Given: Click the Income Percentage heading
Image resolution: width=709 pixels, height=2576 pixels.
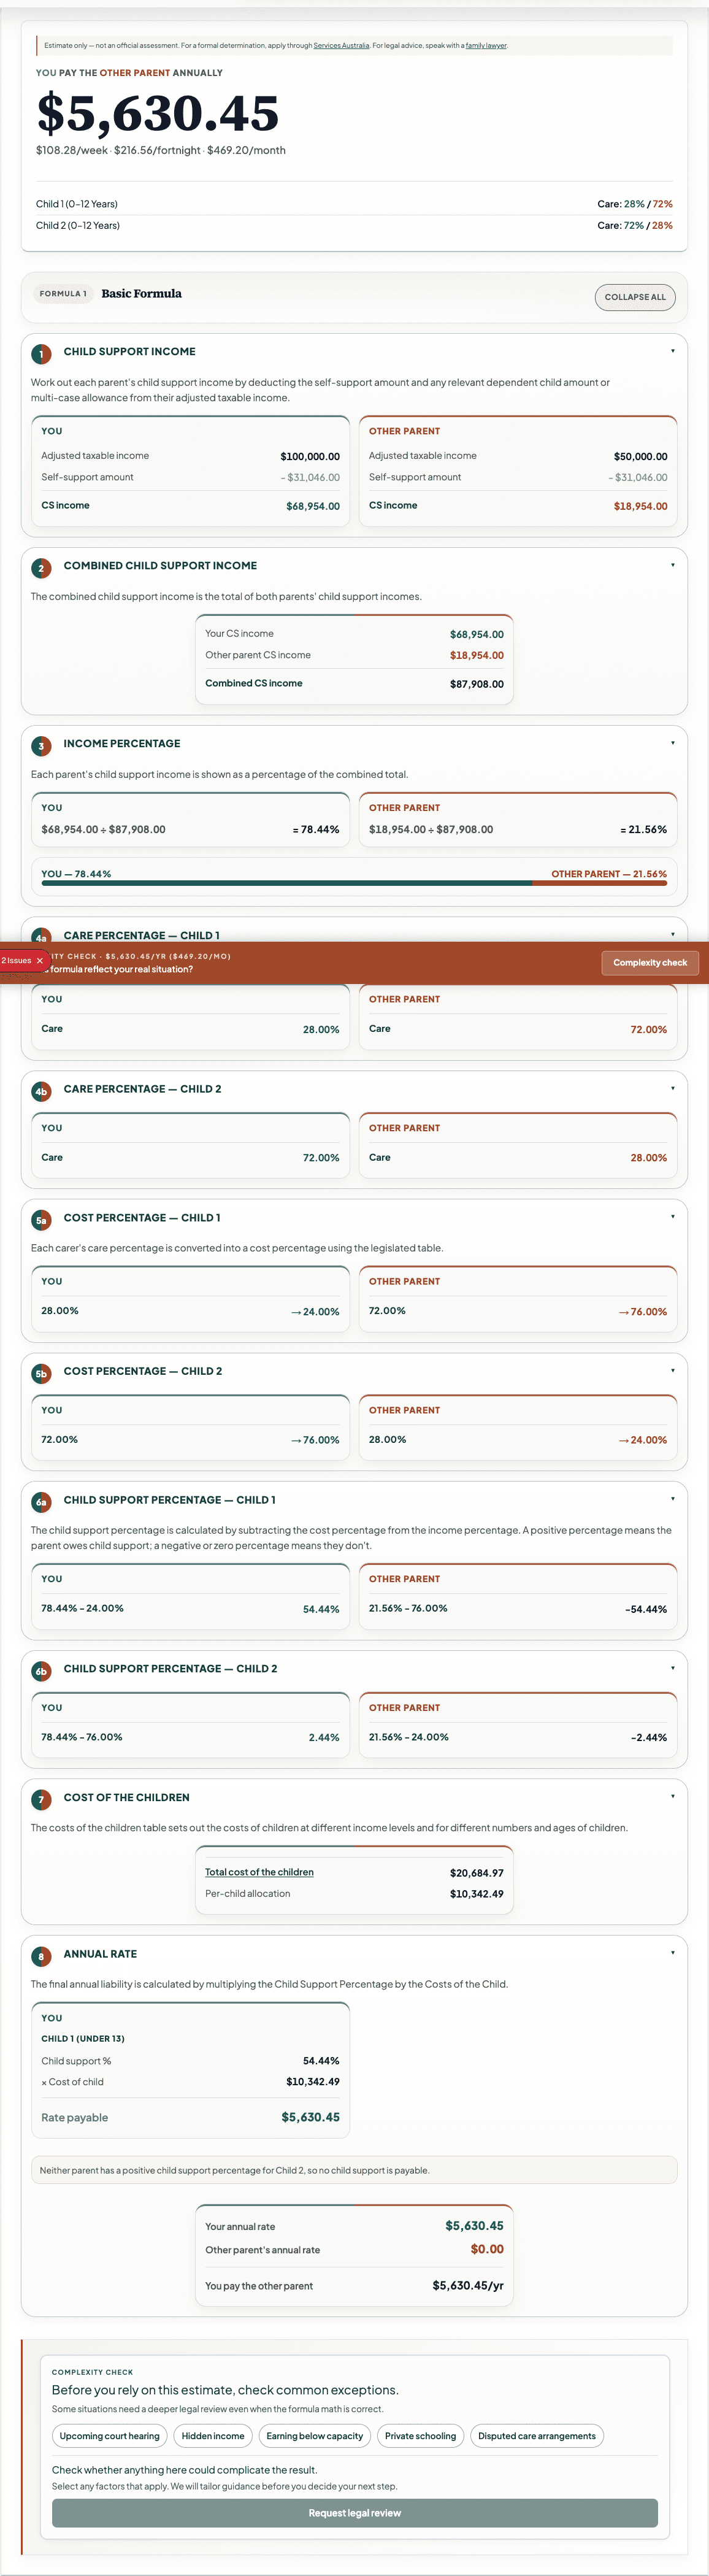Looking at the screenshot, I should 122,744.
